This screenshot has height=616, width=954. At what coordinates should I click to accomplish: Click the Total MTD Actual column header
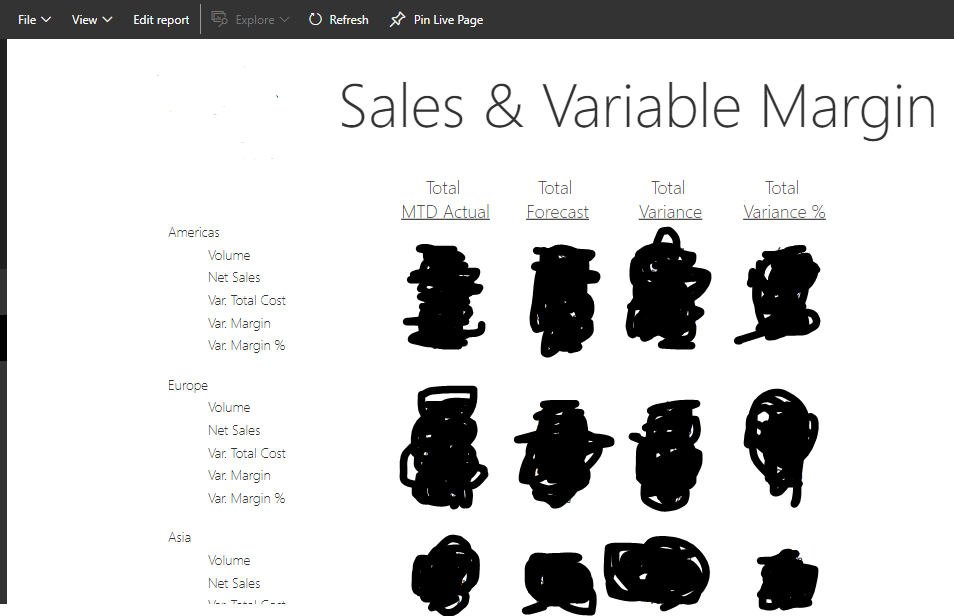(x=445, y=200)
